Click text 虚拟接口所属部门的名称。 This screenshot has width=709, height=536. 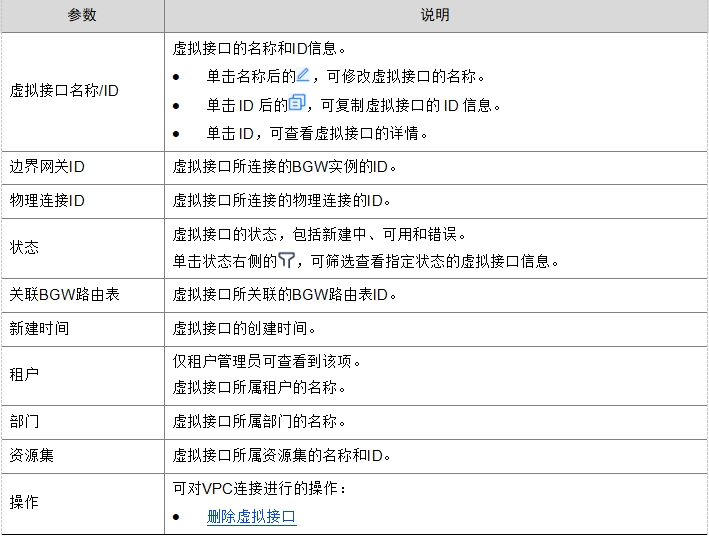259,421
